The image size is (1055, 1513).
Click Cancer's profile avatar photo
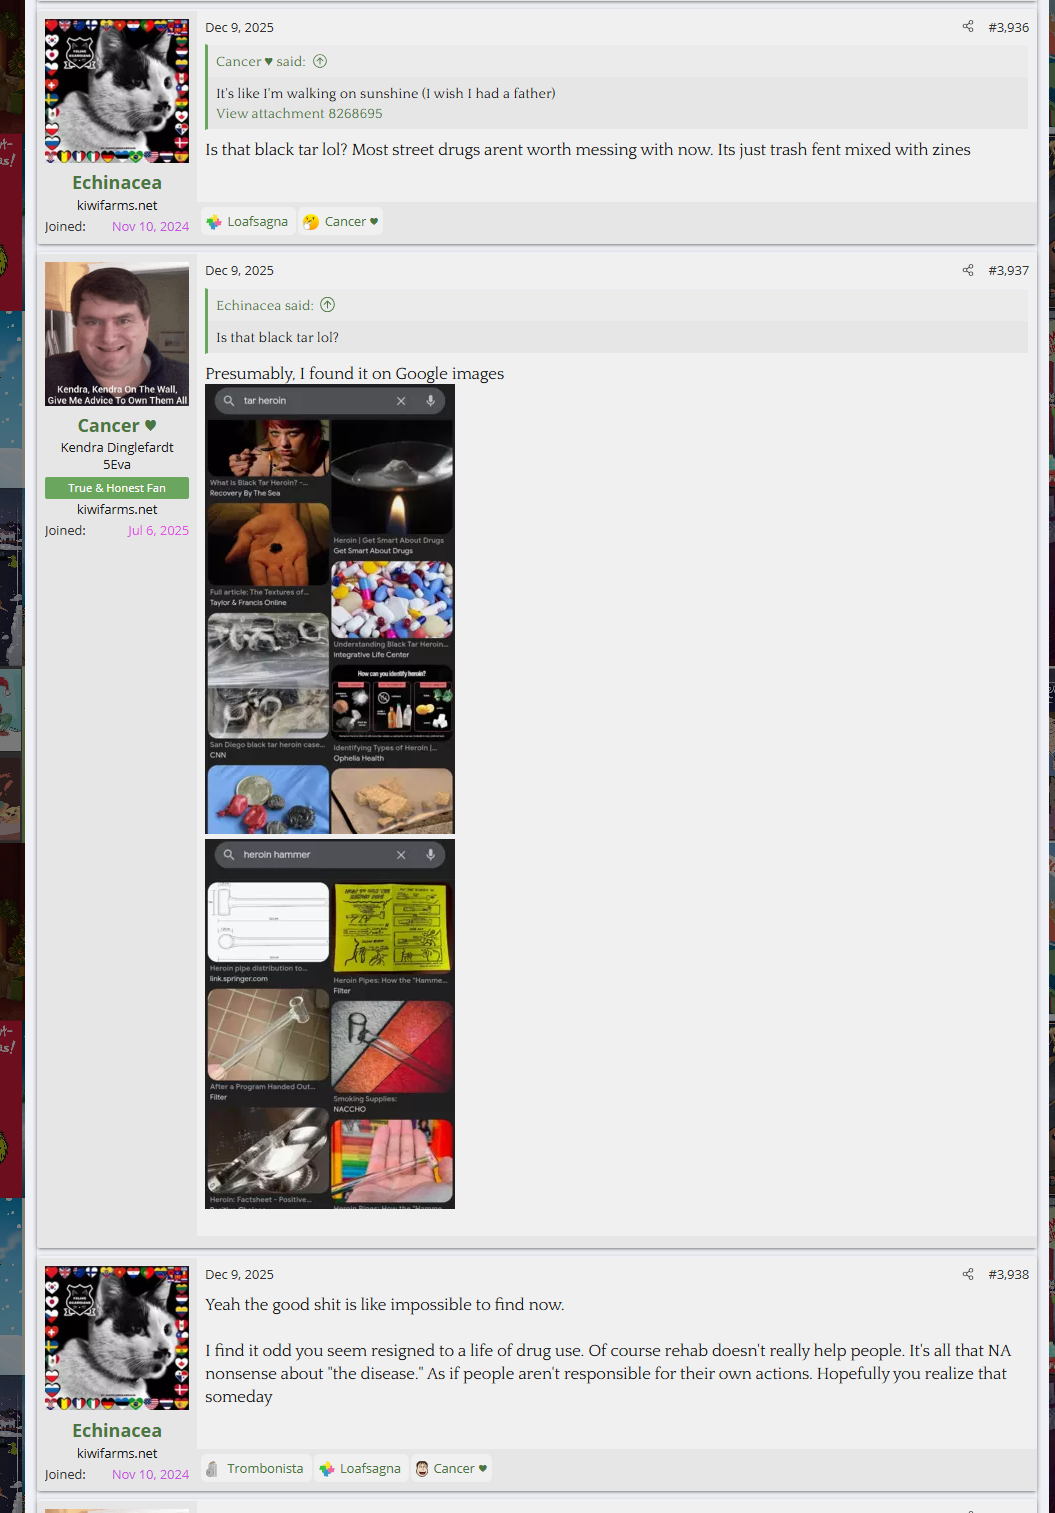(x=117, y=334)
